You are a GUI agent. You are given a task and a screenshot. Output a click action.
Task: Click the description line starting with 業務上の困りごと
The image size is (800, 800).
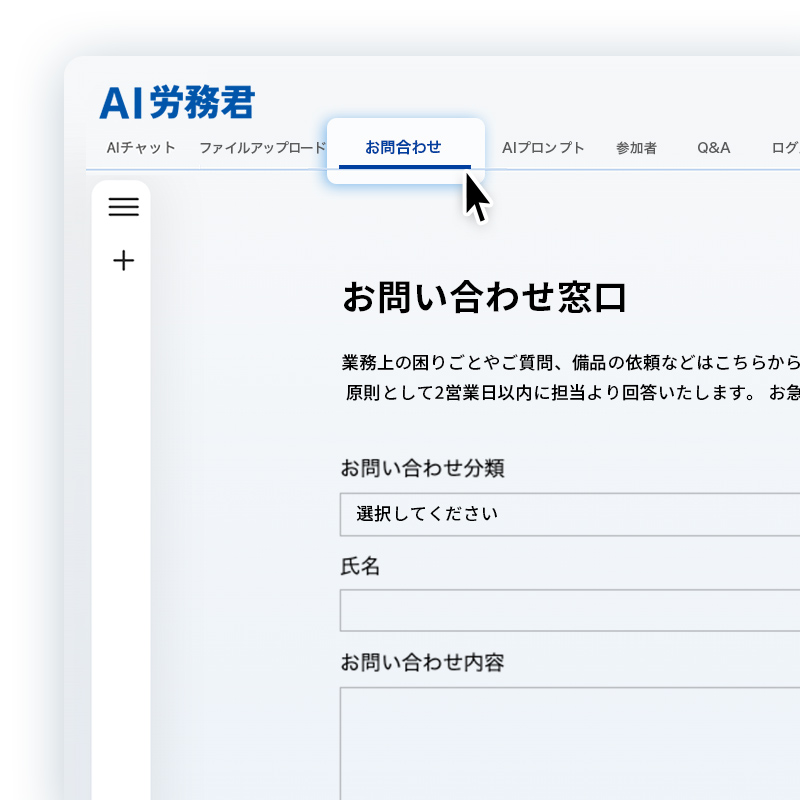570,362
